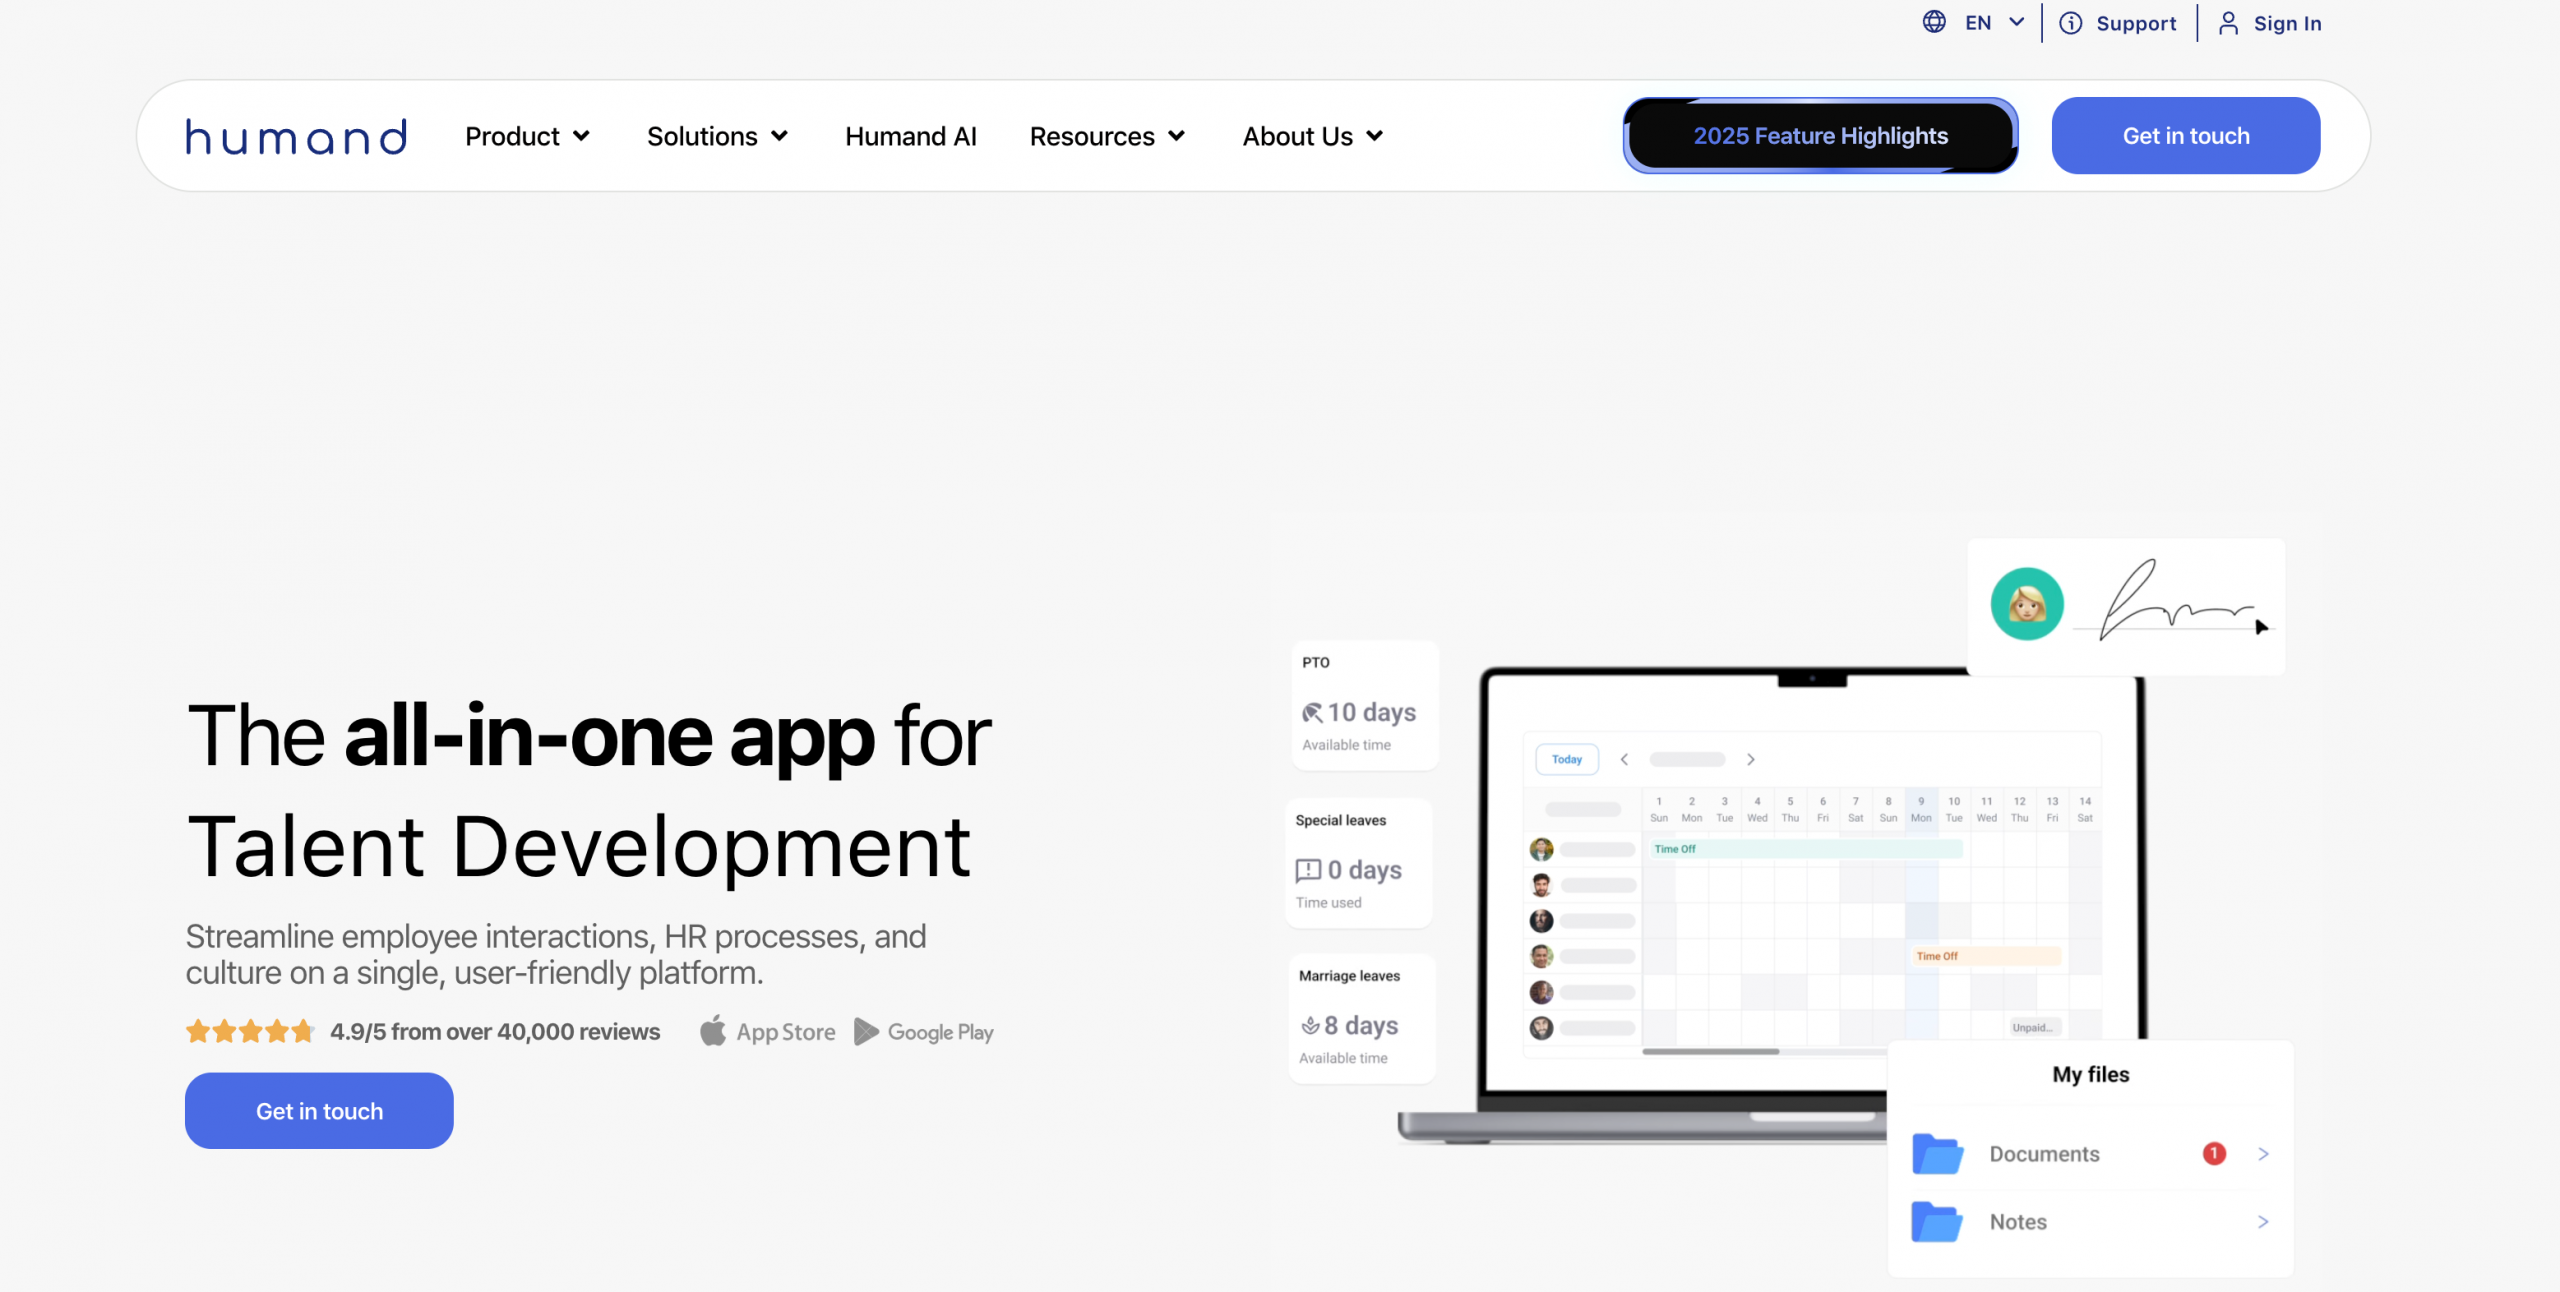Click Get in touch in navbar
The image size is (2560, 1292).
(x=2186, y=136)
